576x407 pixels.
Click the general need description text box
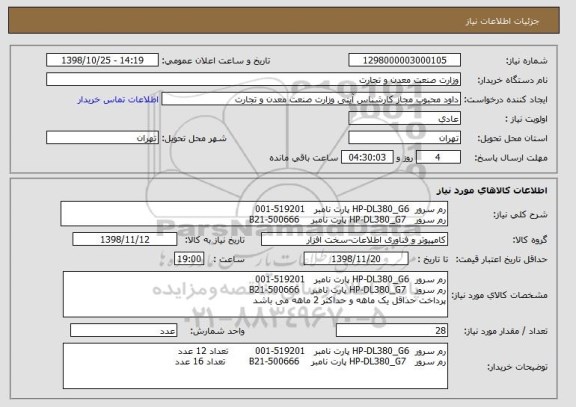(x=254, y=214)
